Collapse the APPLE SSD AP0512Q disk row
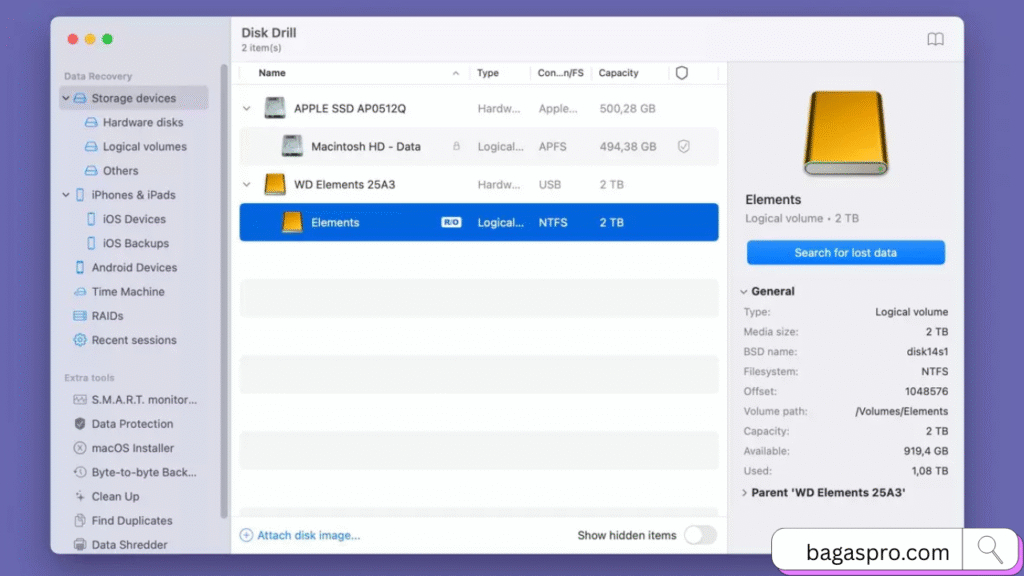 (247, 108)
